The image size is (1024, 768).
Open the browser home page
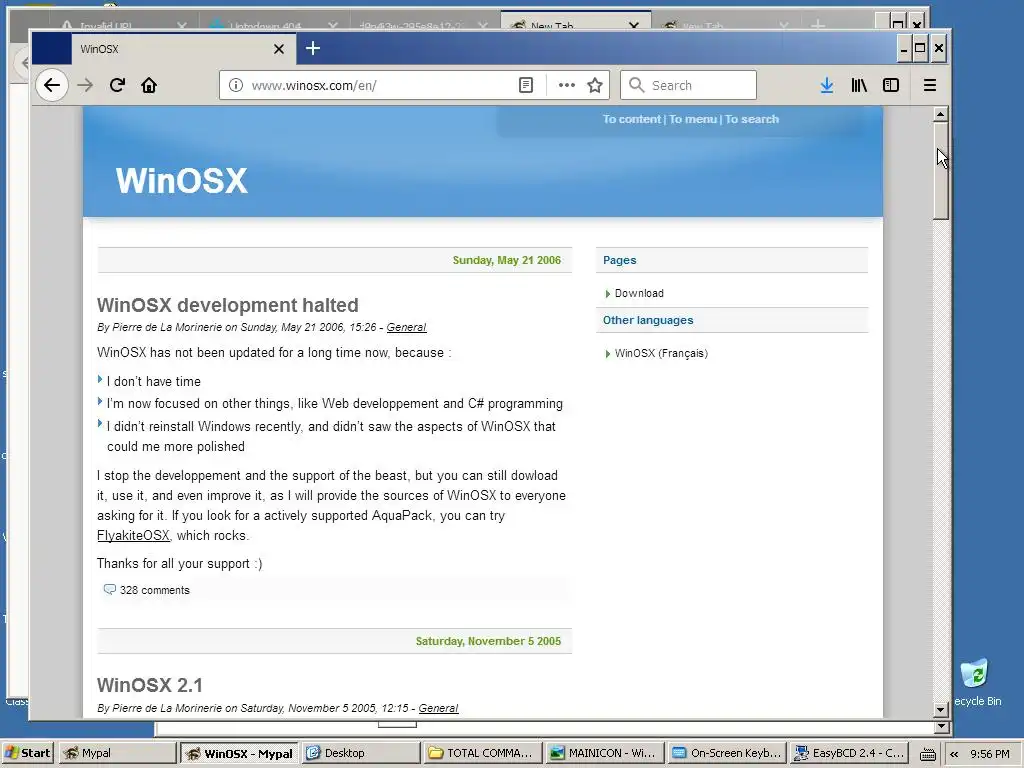pyautogui.click(x=149, y=86)
